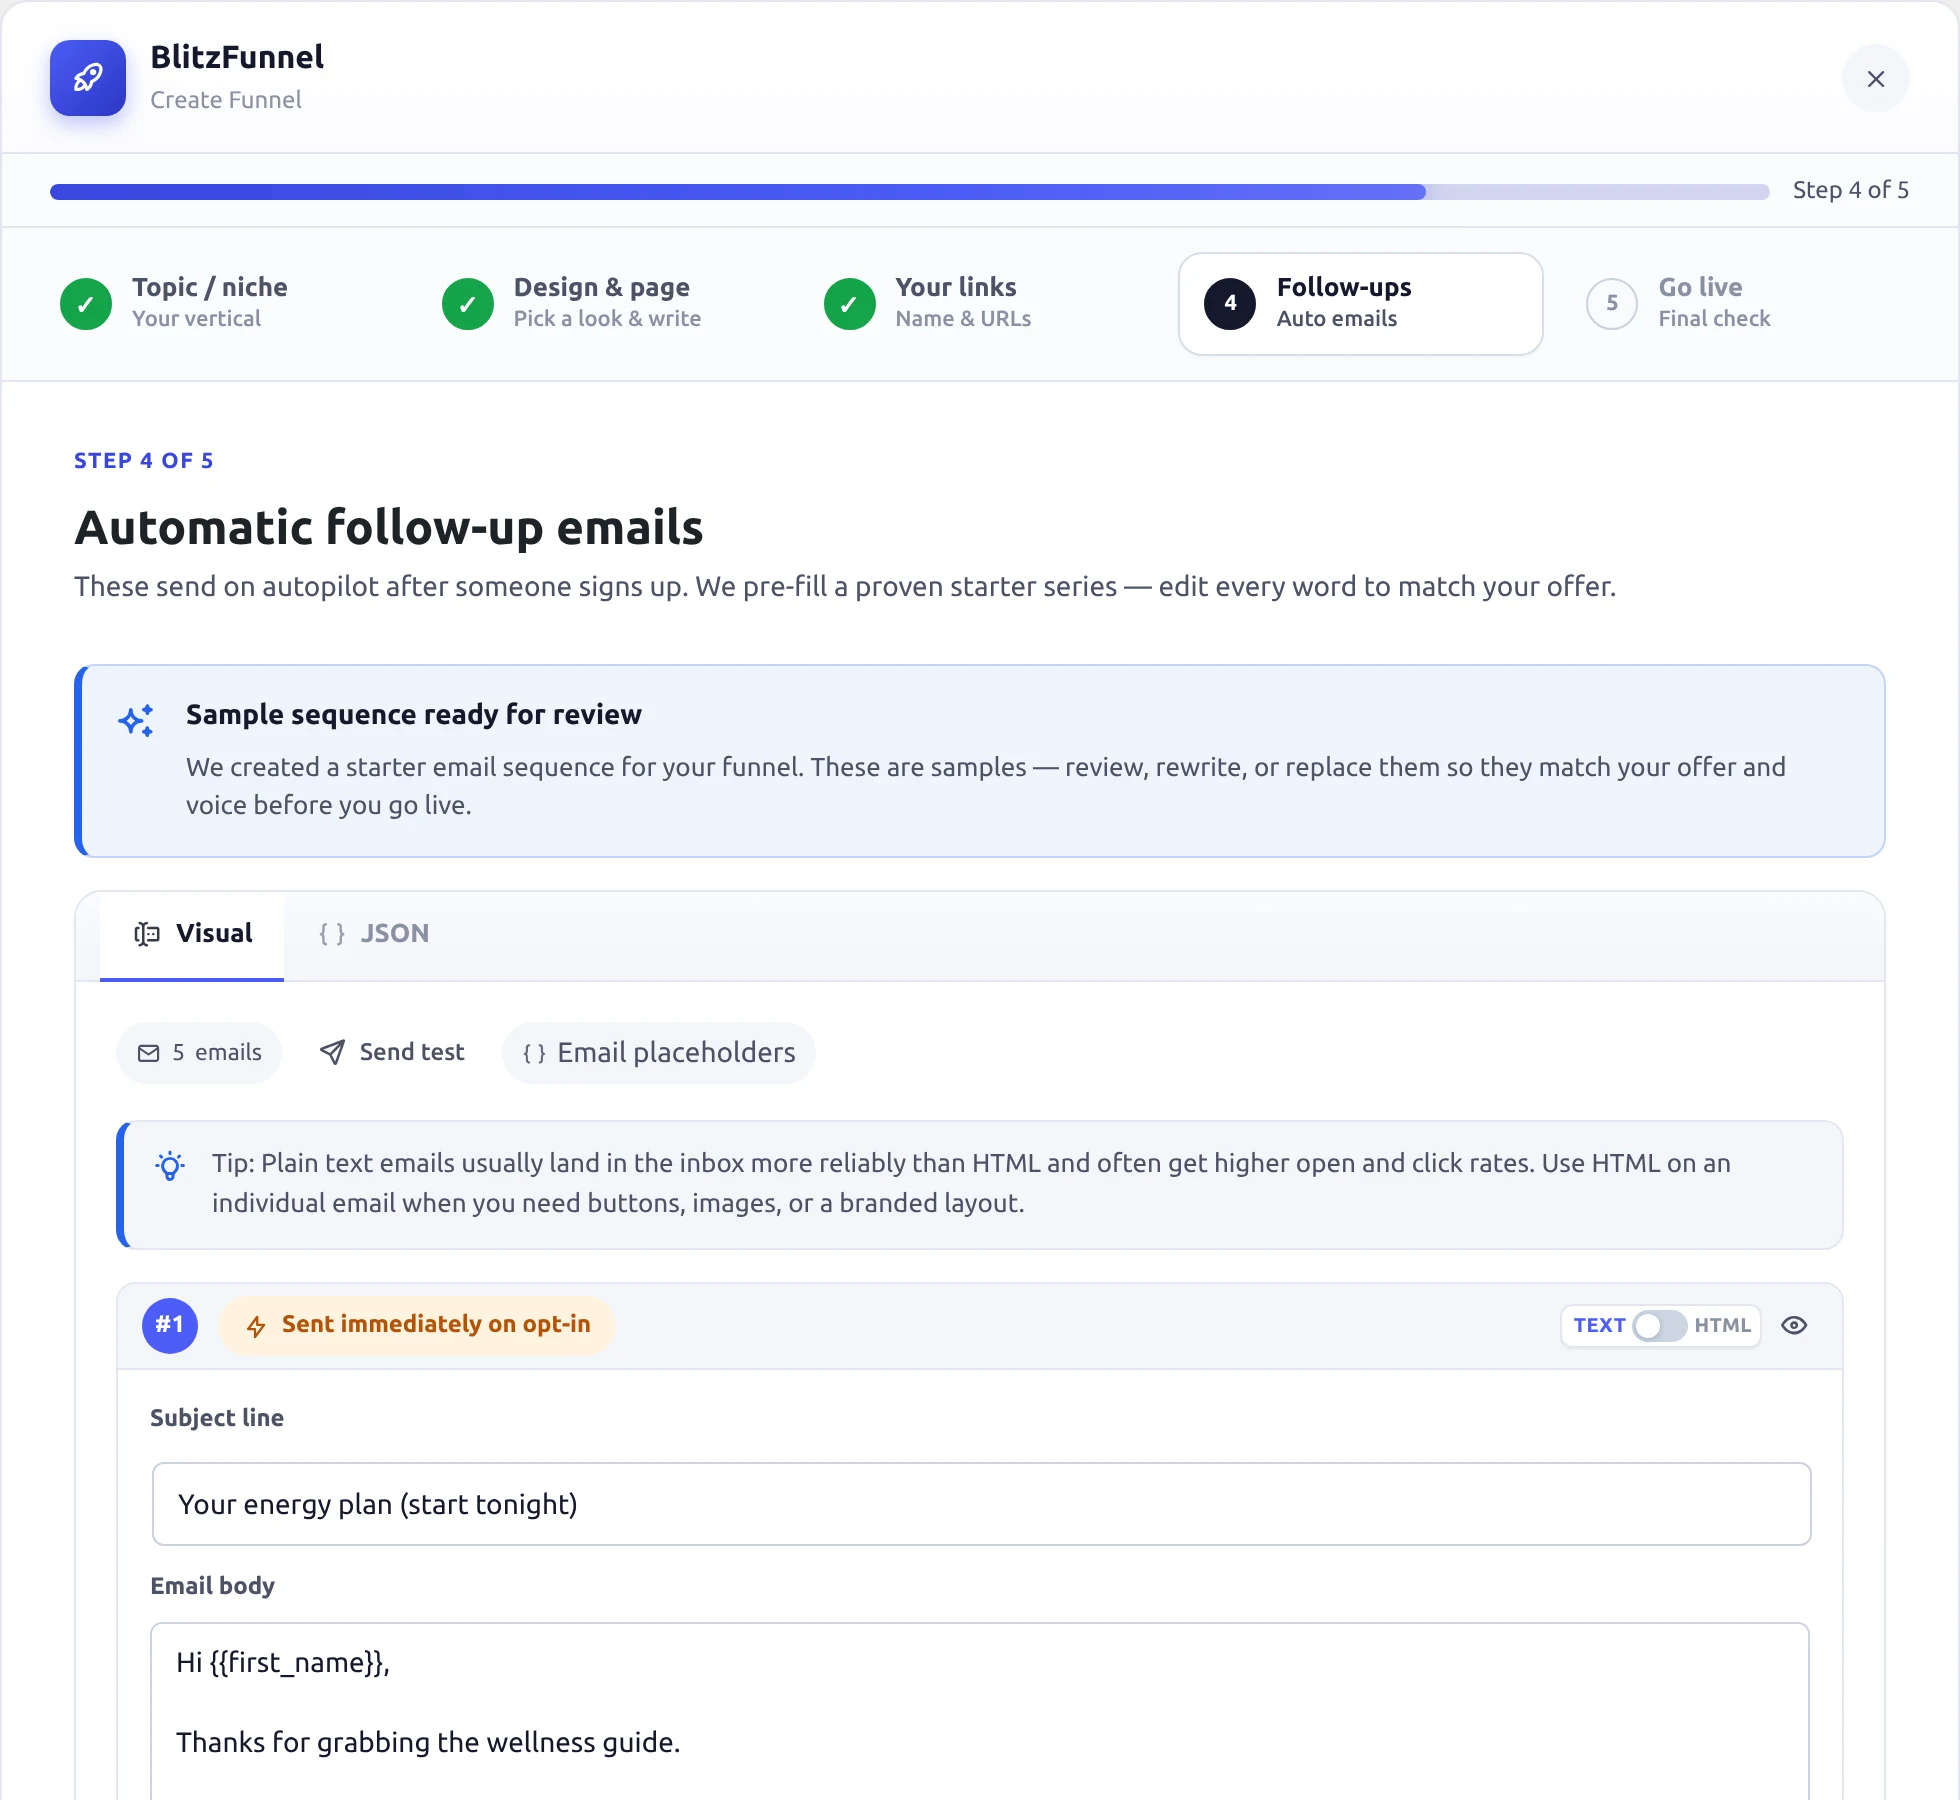Click the 'Automatic follow-up emails' heading
This screenshot has width=1960, height=1800.
click(389, 527)
